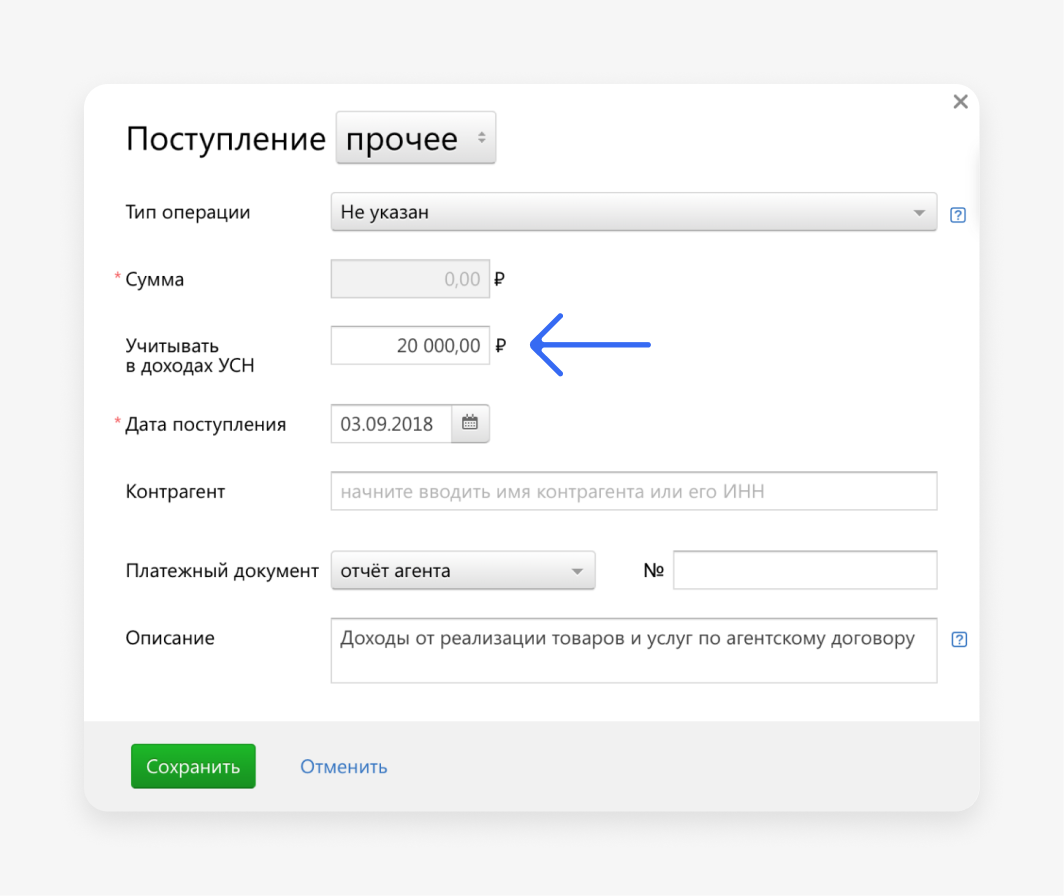Image resolution: width=1064 pixels, height=896 pixels.
Task: Click the Контрагент label
Action: coord(175,491)
